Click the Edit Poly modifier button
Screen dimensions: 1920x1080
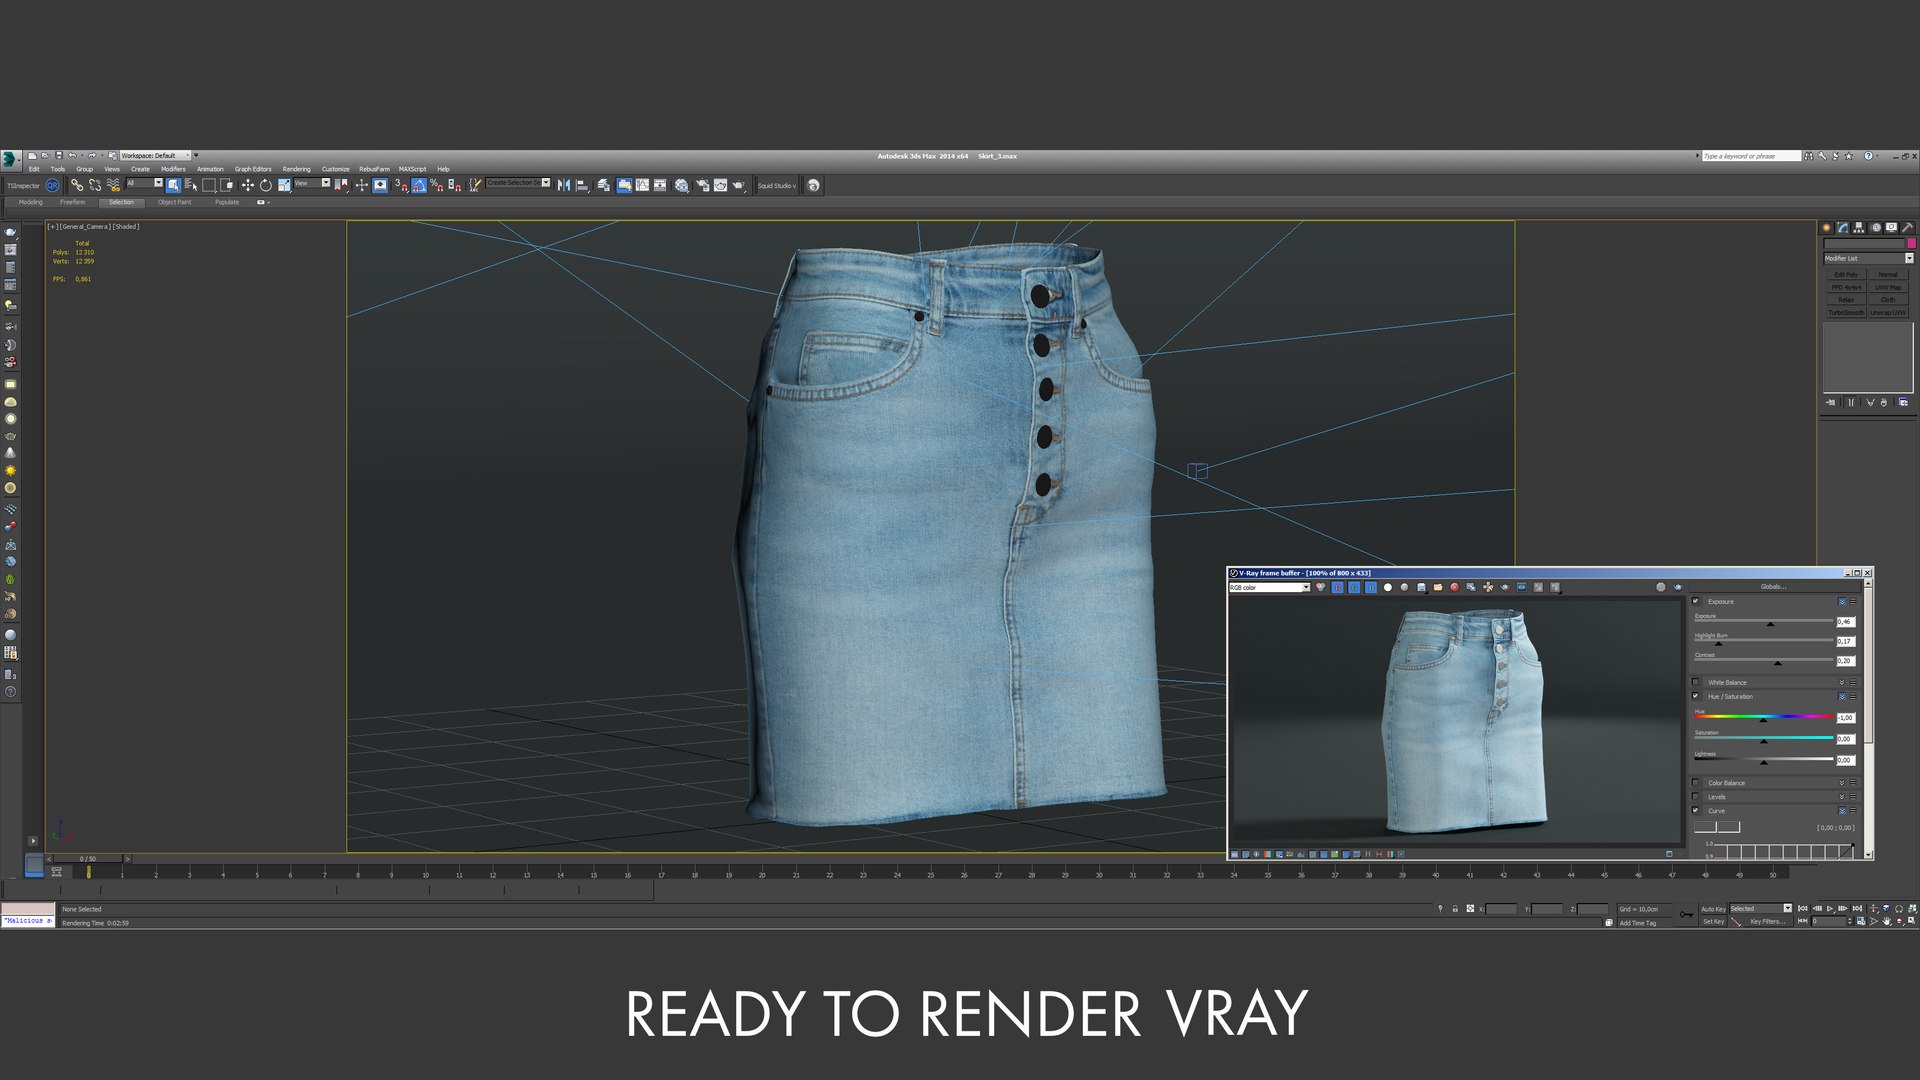tap(1845, 274)
